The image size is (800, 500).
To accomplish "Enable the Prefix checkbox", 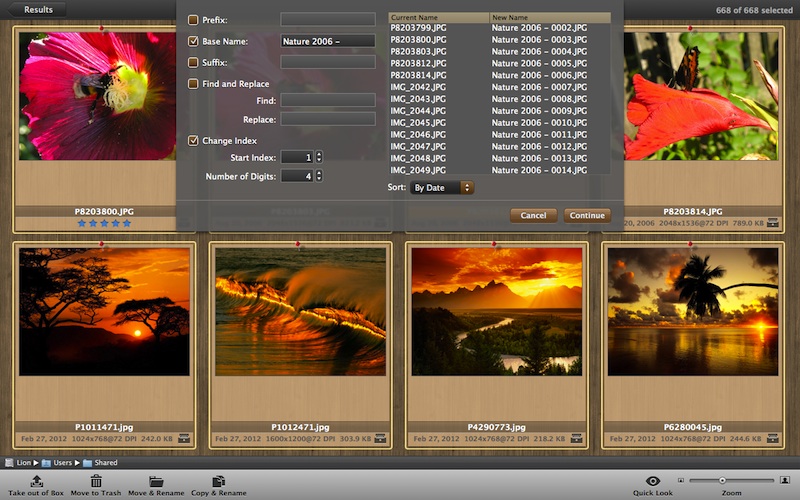I will (193, 19).
